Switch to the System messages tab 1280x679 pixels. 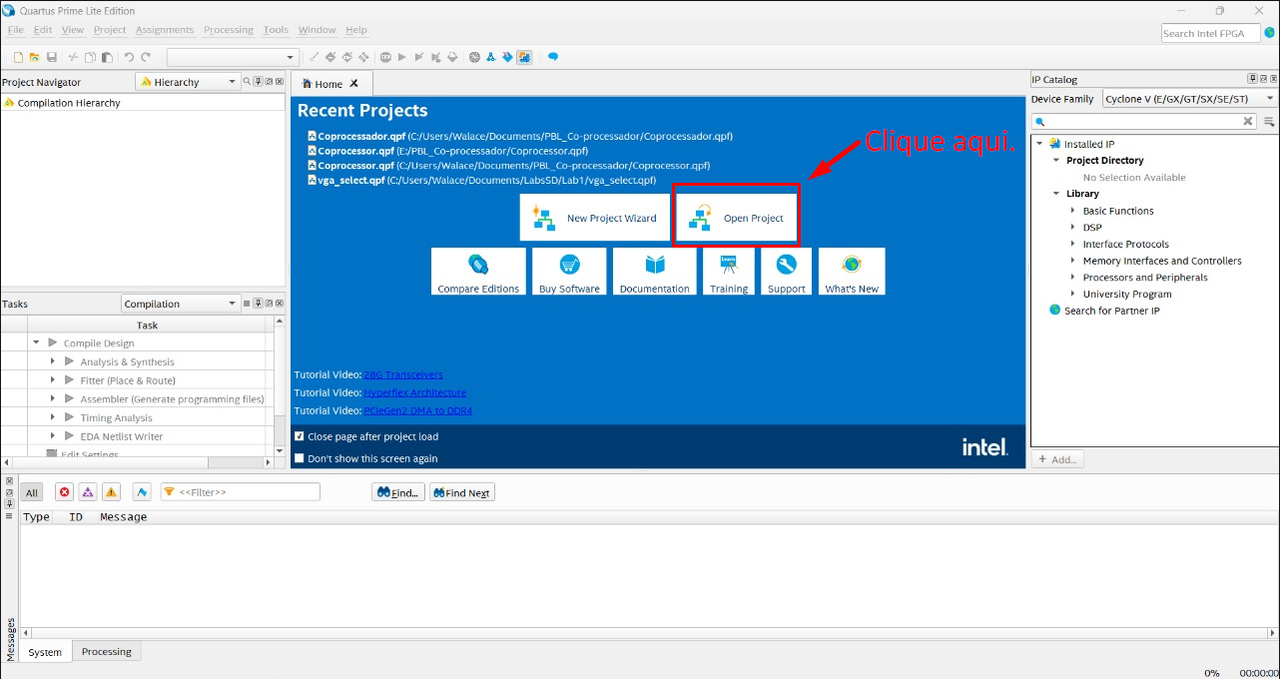pos(45,652)
